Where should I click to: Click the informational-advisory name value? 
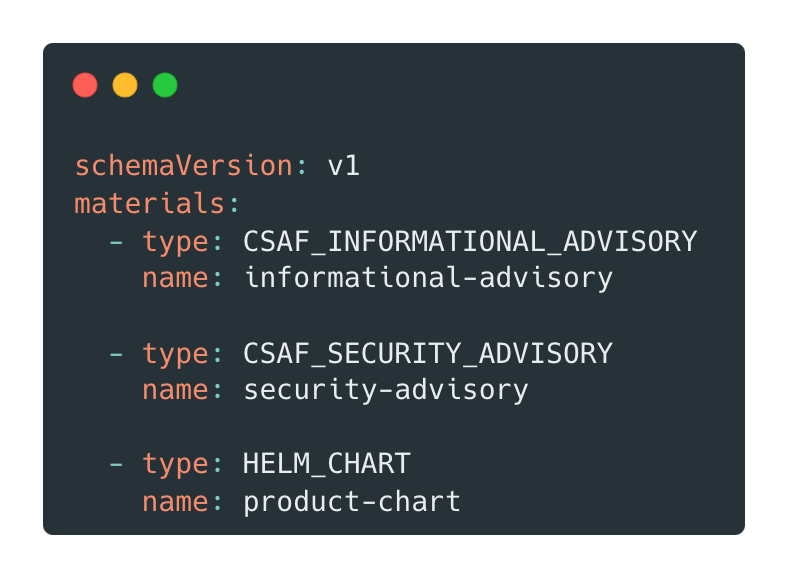click(x=428, y=278)
